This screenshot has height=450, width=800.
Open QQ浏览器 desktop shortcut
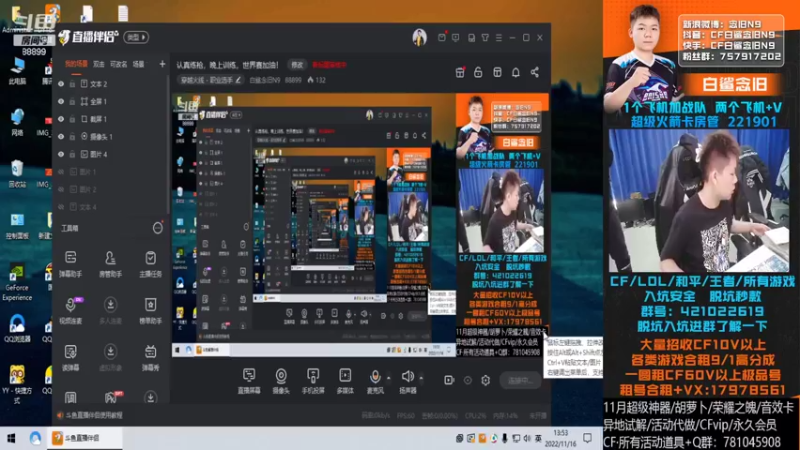click(17, 328)
